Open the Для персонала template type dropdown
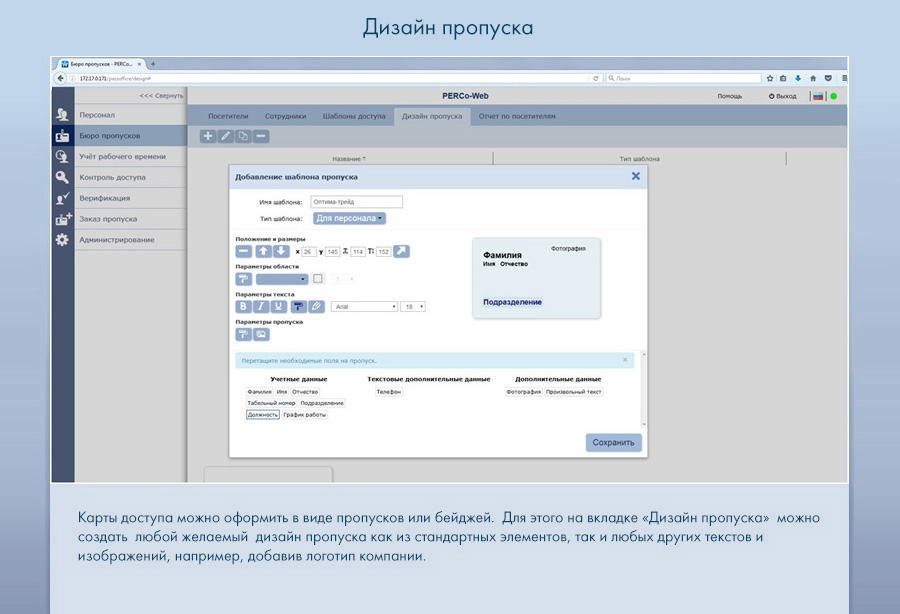The image size is (900, 614). pyautogui.click(x=350, y=218)
